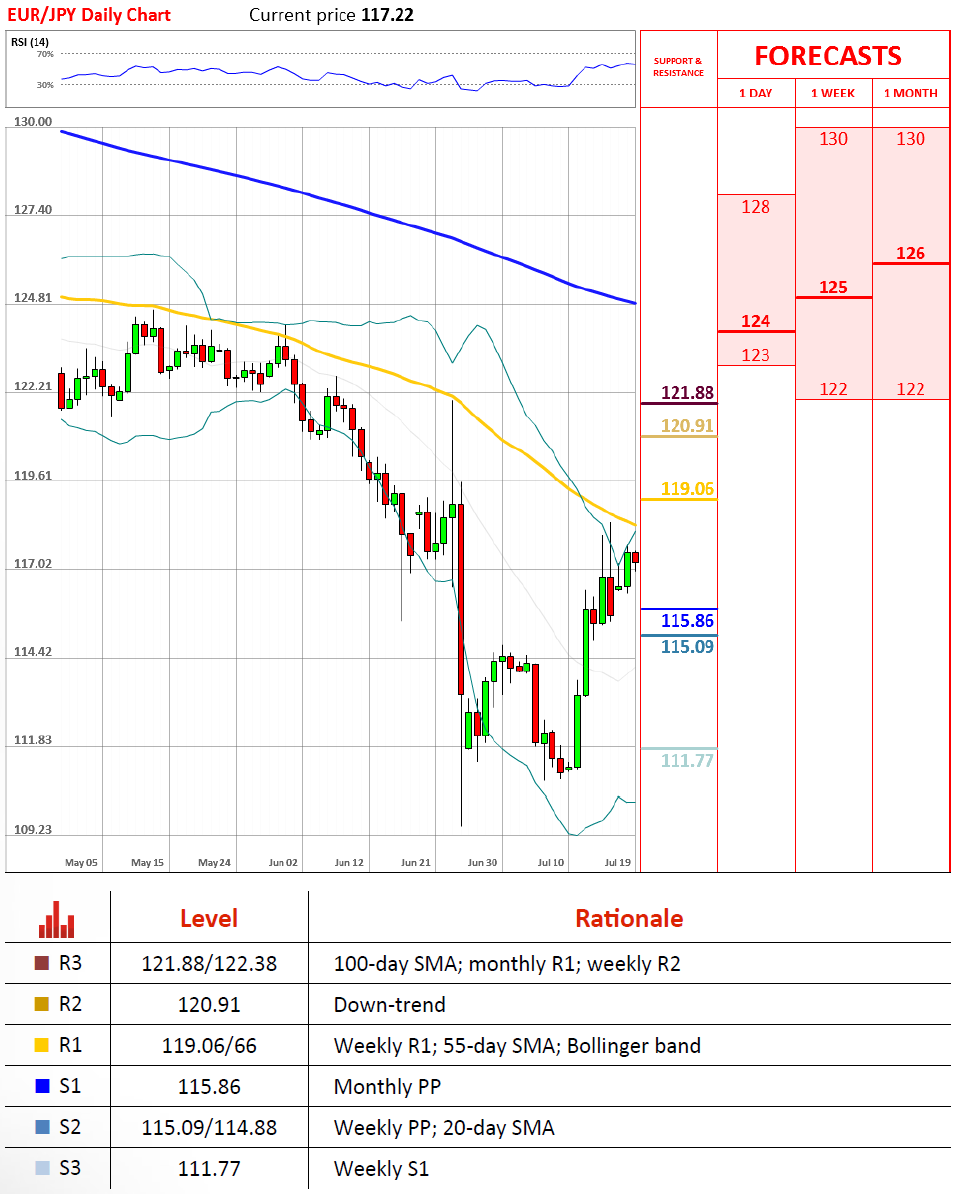Click the Monthly PP rationale text

coord(387,1087)
